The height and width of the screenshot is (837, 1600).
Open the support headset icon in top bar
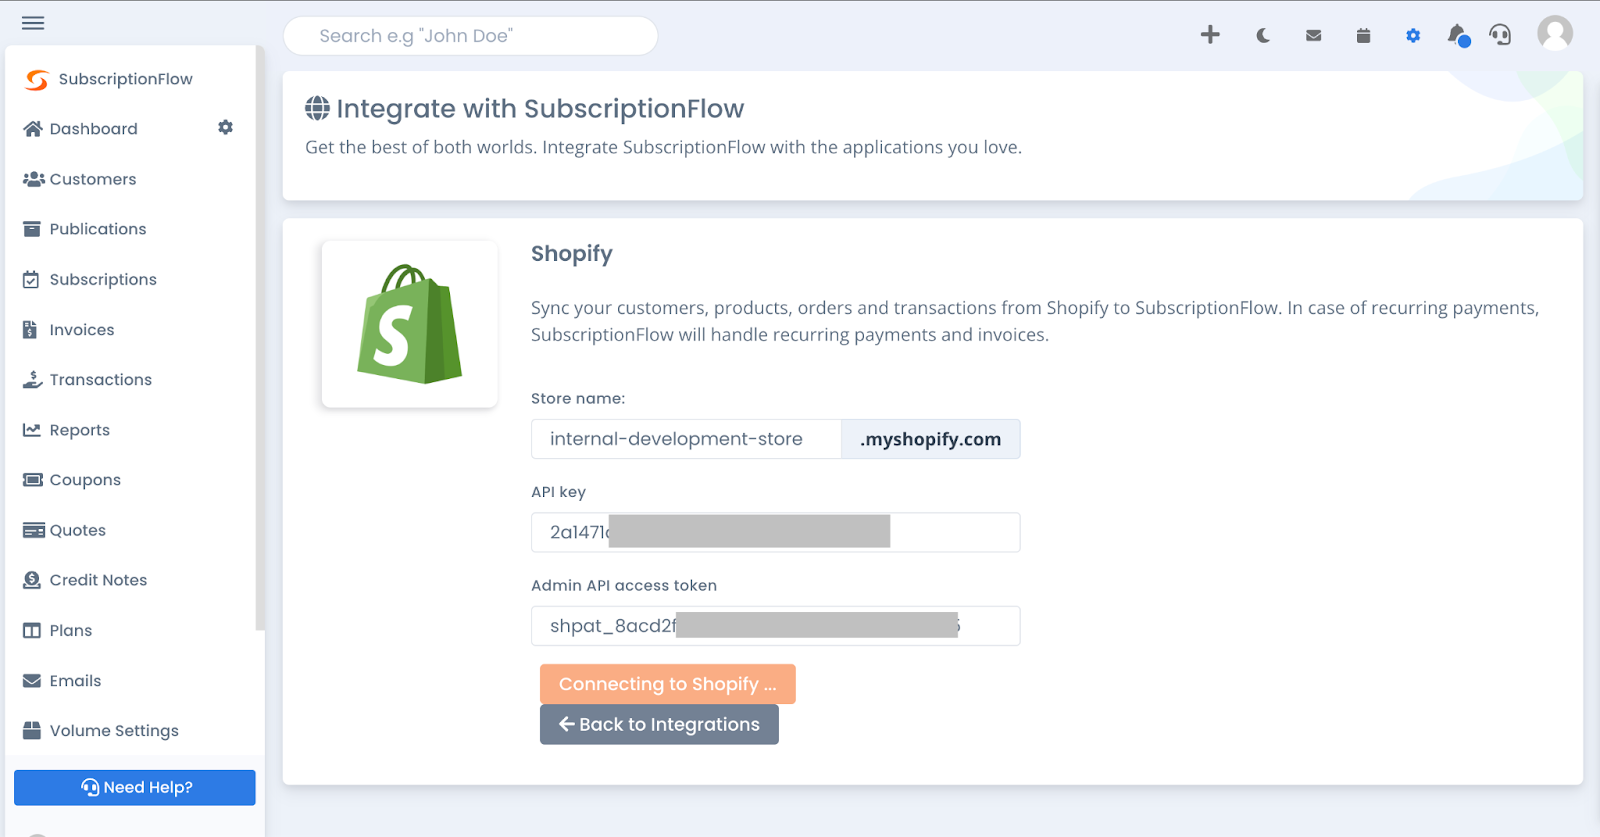(x=1500, y=35)
